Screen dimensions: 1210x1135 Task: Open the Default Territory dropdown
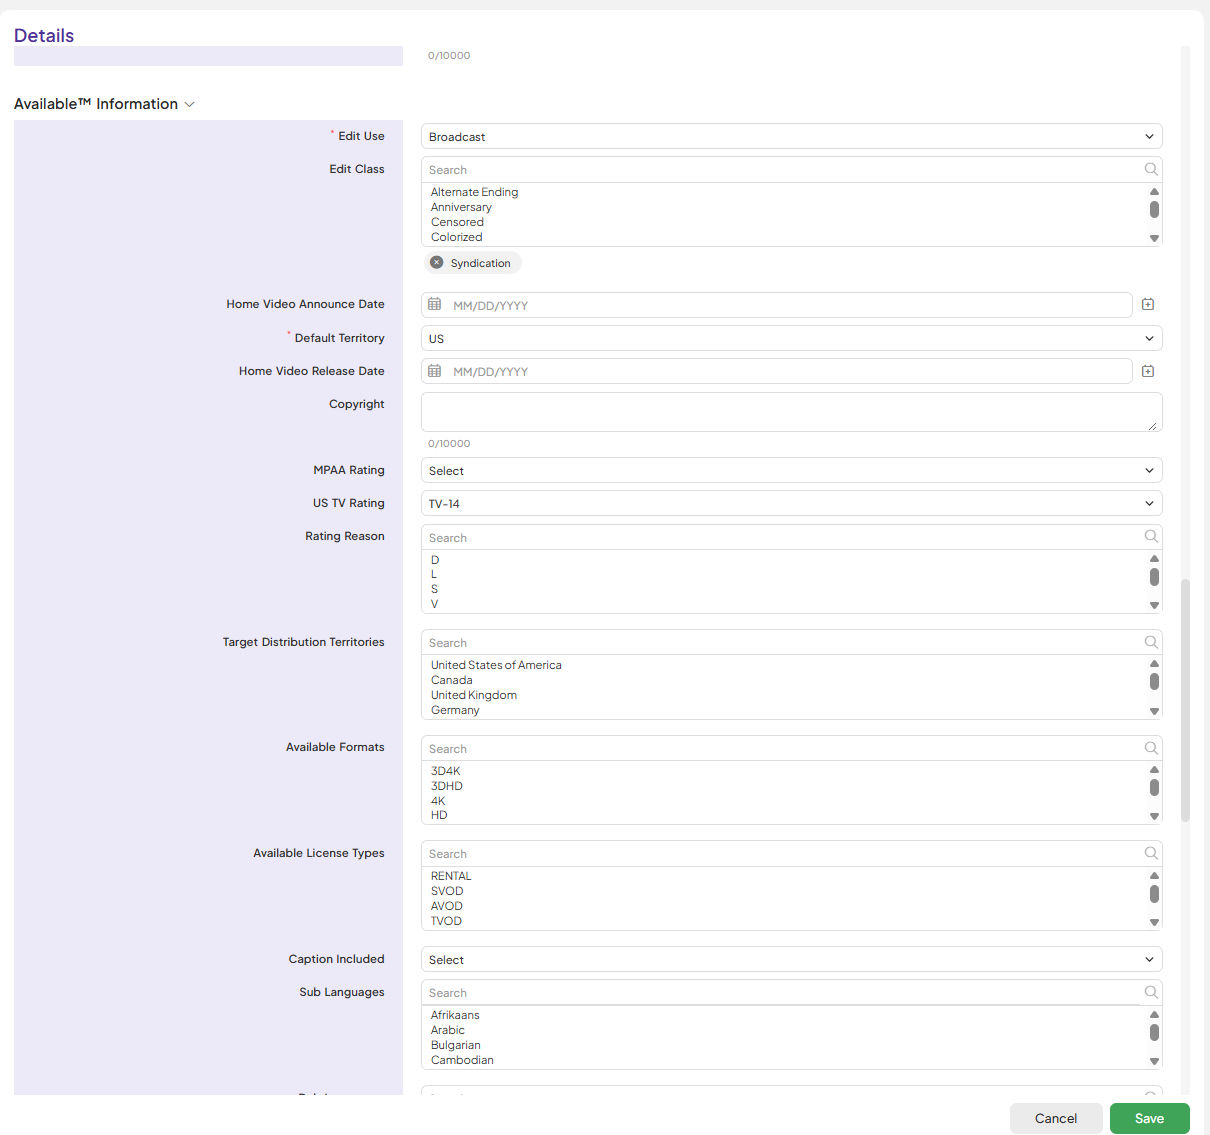tap(791, 338)
